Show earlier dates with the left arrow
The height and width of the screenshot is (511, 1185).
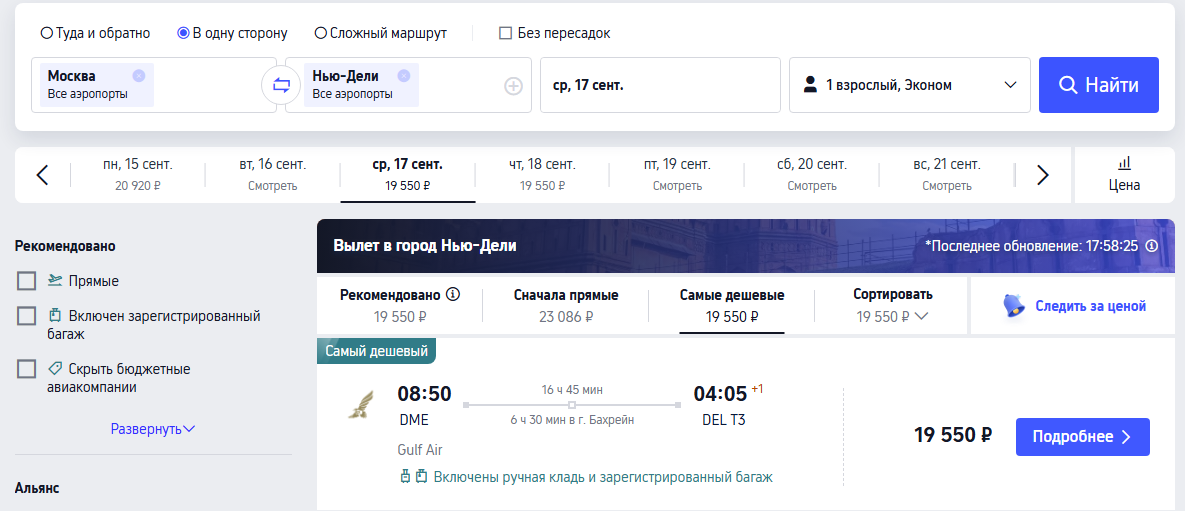42,175
